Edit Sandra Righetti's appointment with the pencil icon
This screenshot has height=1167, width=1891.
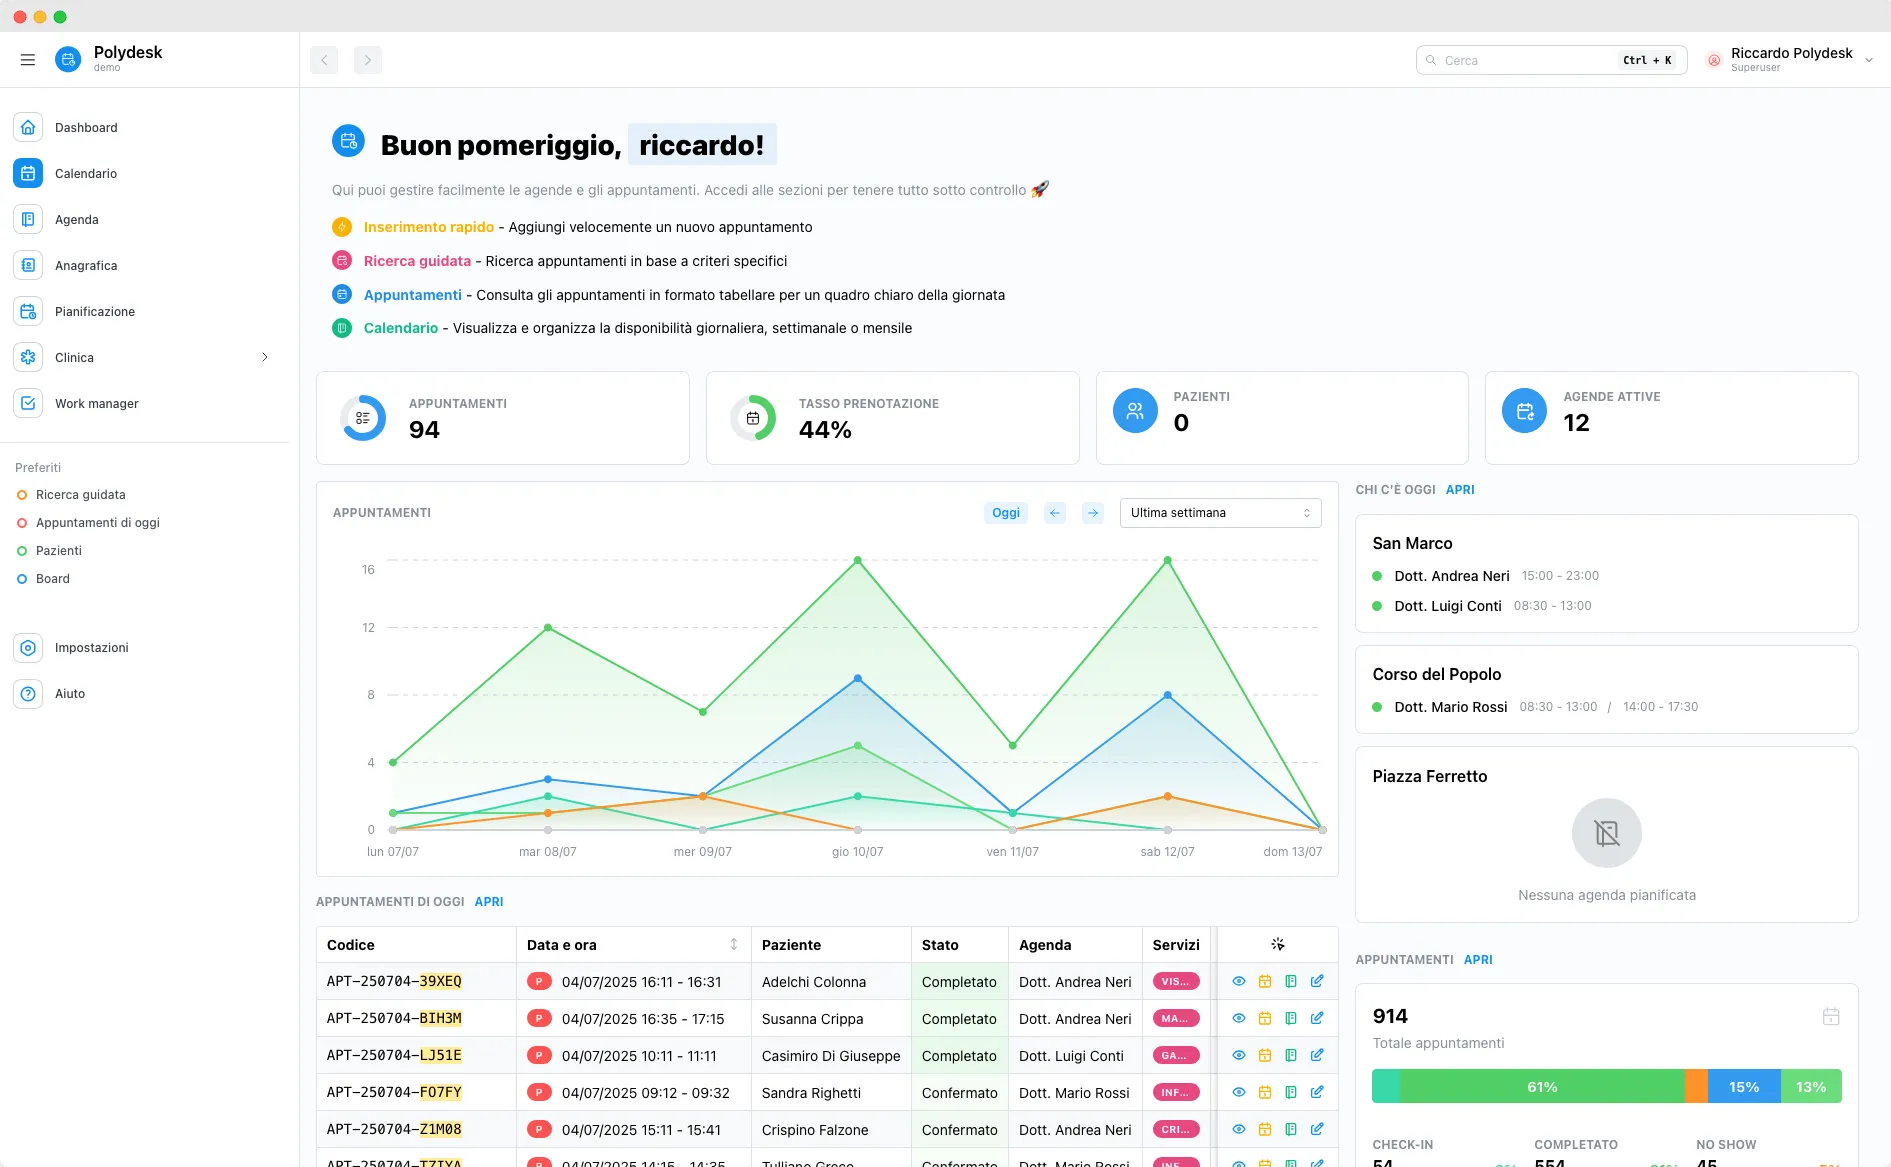(x=1318, y=1092)
